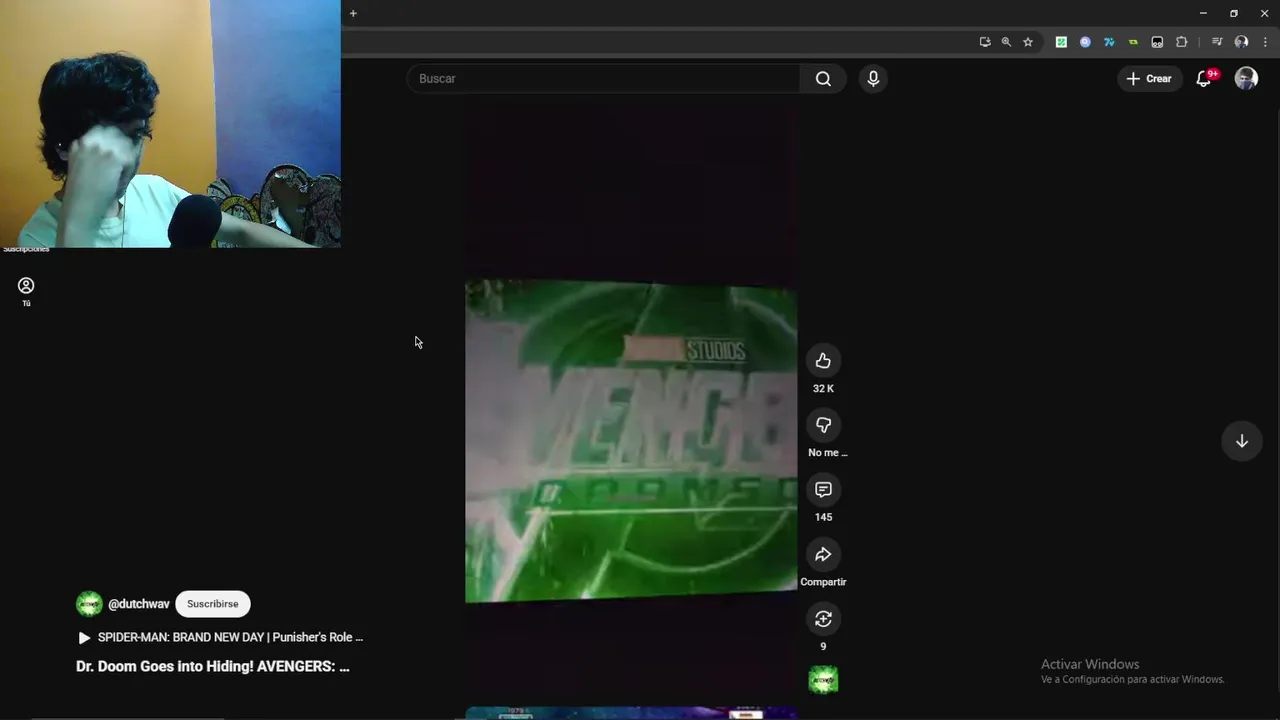Viewport: 1280px width, 720px height.
Task: Bookmark this page with the star icon
Action: (x=1028, y=42)
